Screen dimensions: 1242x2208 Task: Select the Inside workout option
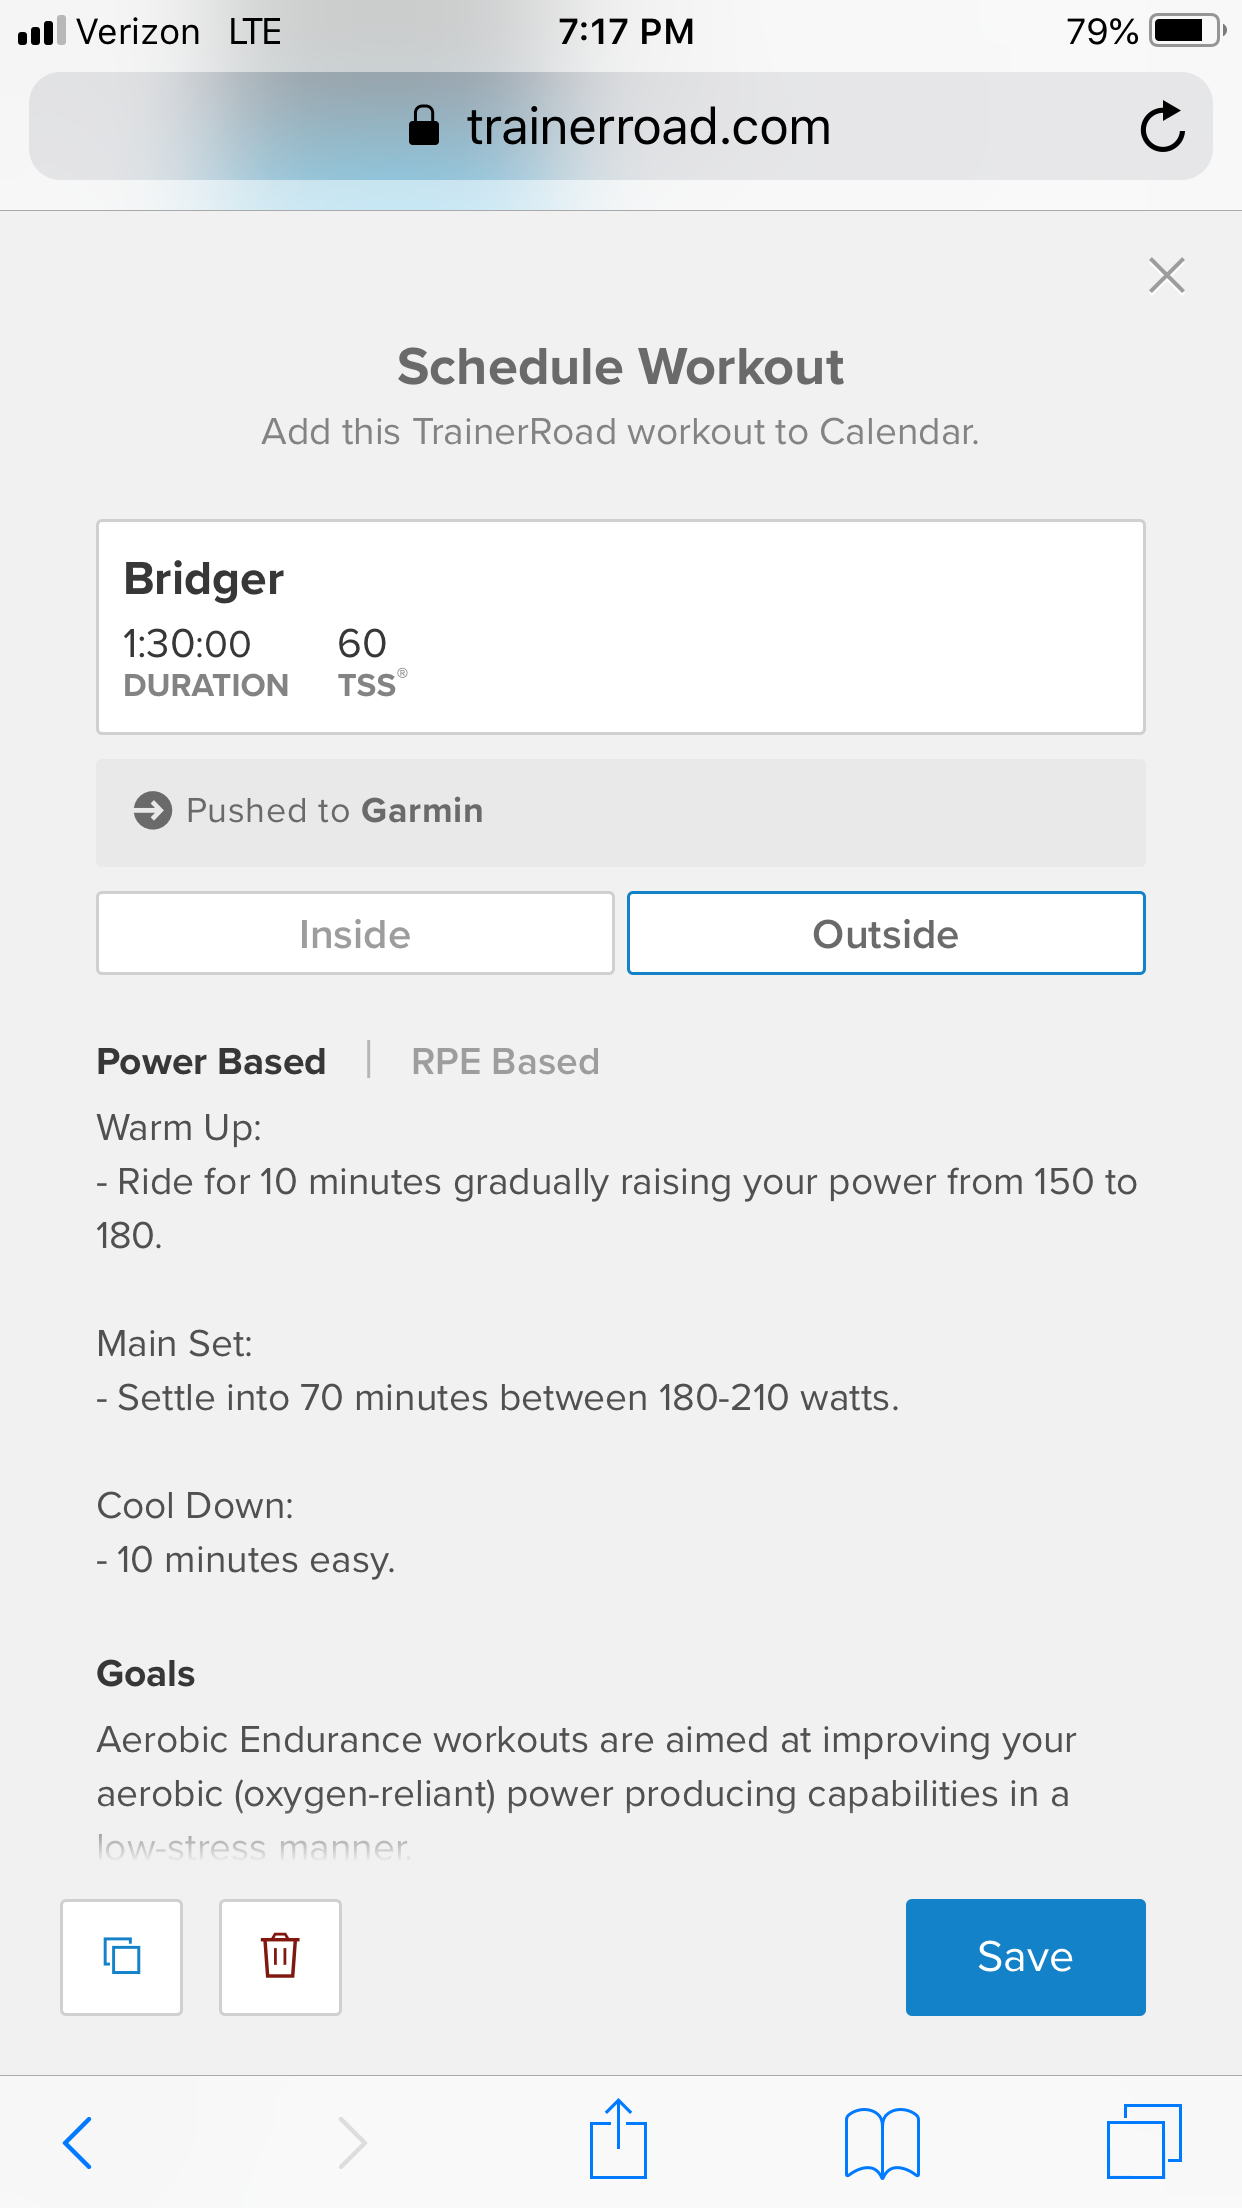point(355,933)
